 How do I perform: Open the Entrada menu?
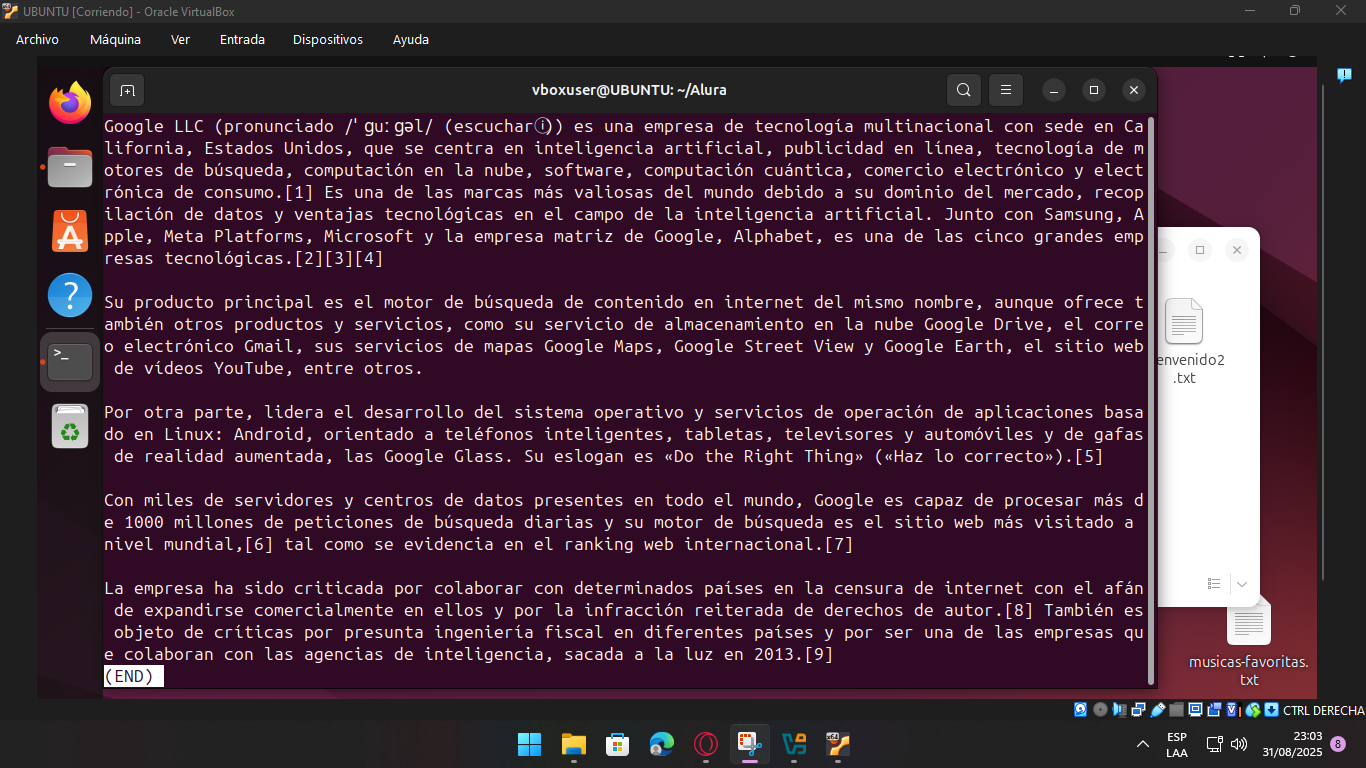pos(242,40)
